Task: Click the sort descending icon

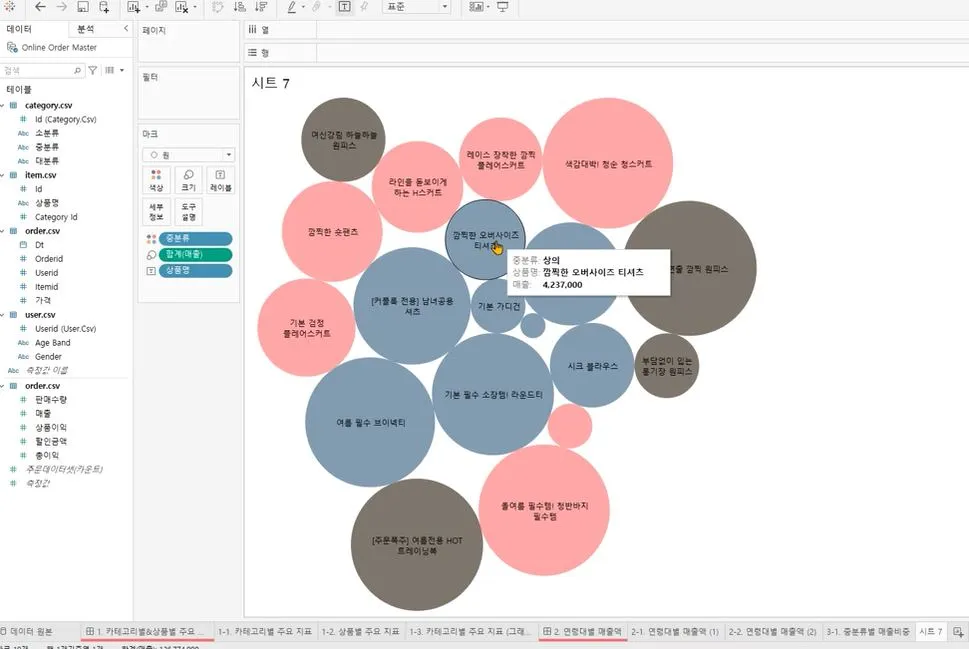Action: pyautogui.click(x=261, y=7)
